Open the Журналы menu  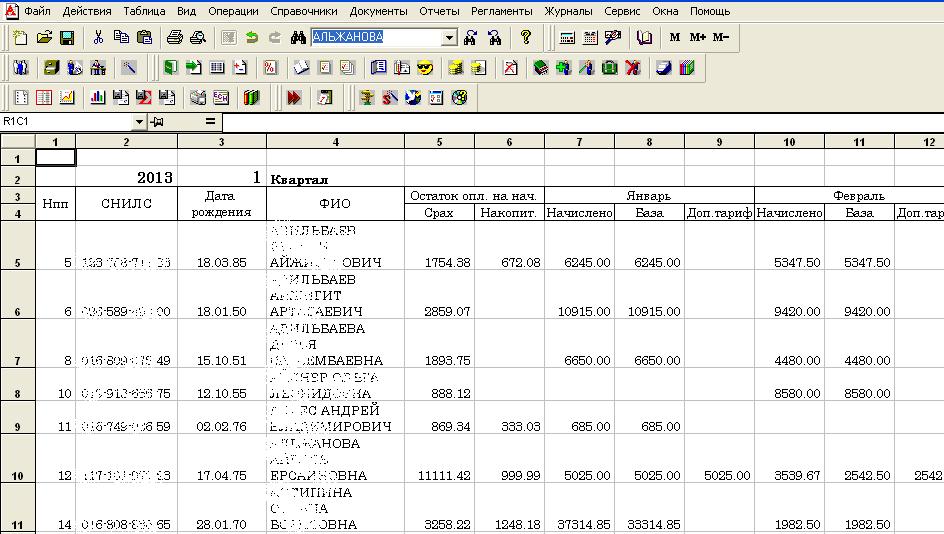568,11
